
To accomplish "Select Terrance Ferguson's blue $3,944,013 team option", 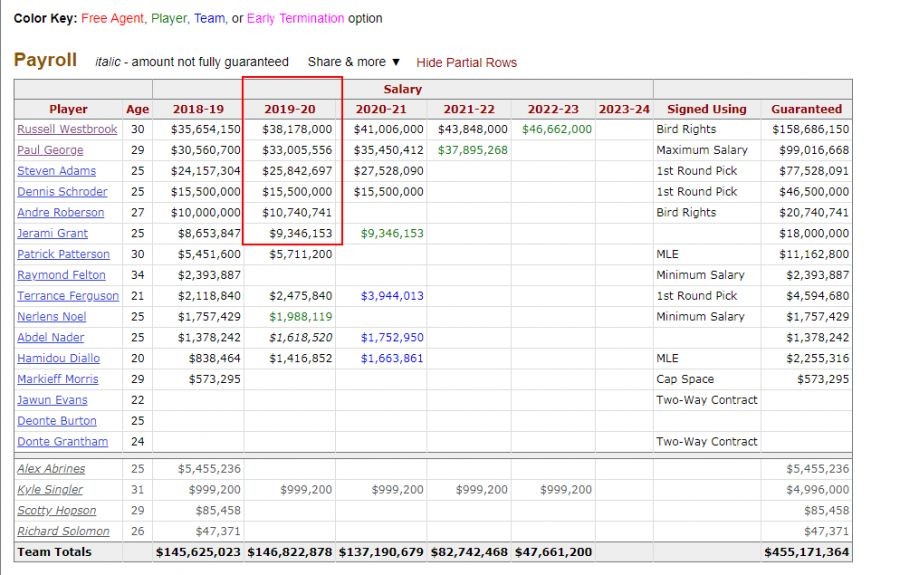I will tap(392, 296).
